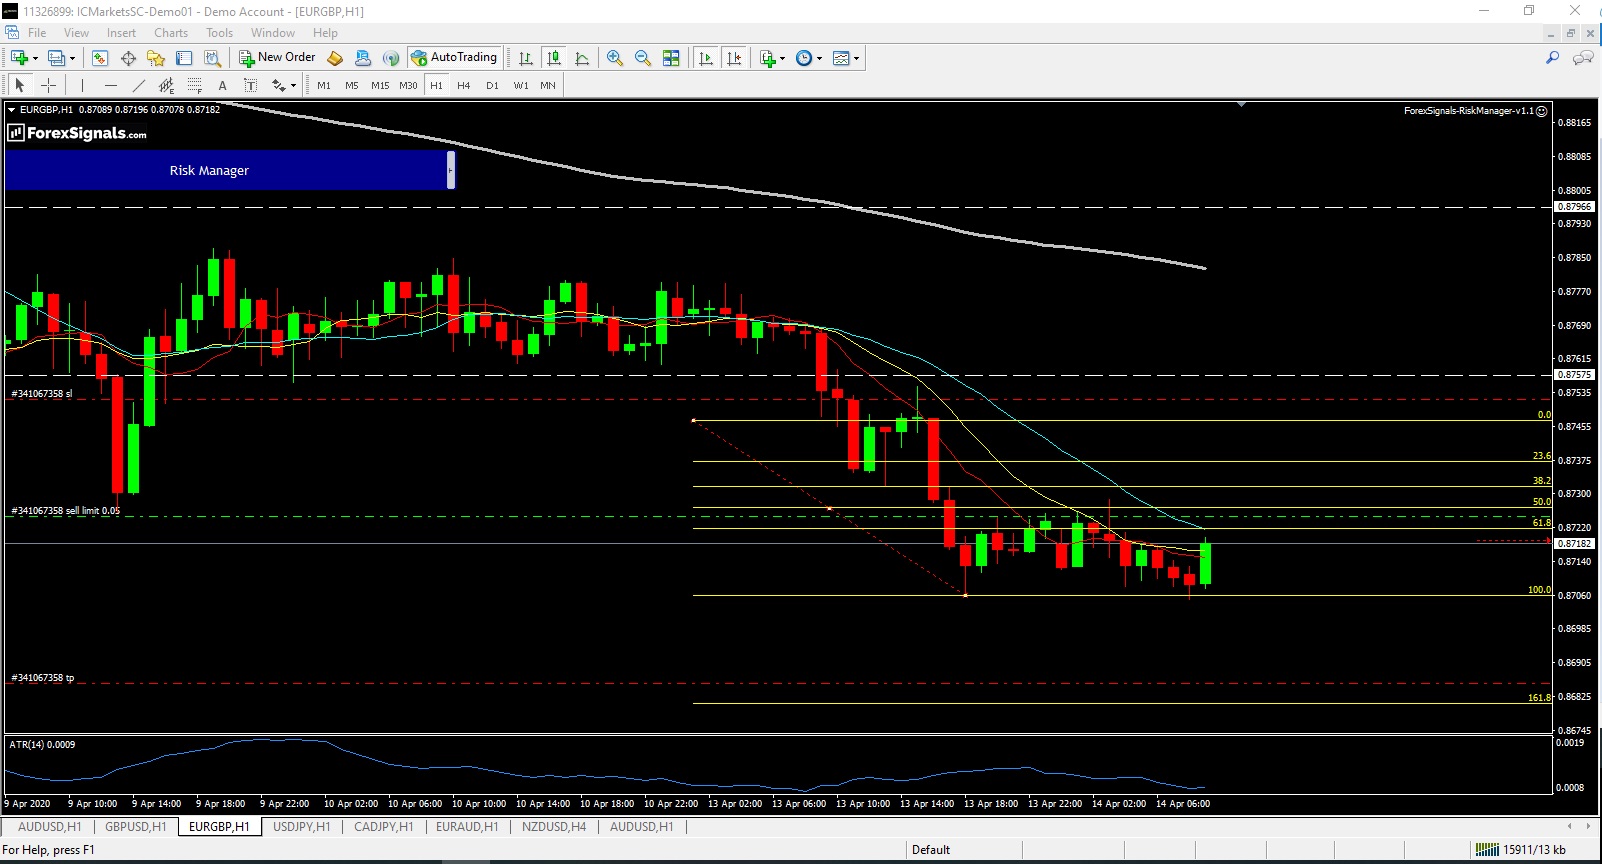Open the File menu
This screenshot has height=866, width=1602.
click(x=37, y=33)
